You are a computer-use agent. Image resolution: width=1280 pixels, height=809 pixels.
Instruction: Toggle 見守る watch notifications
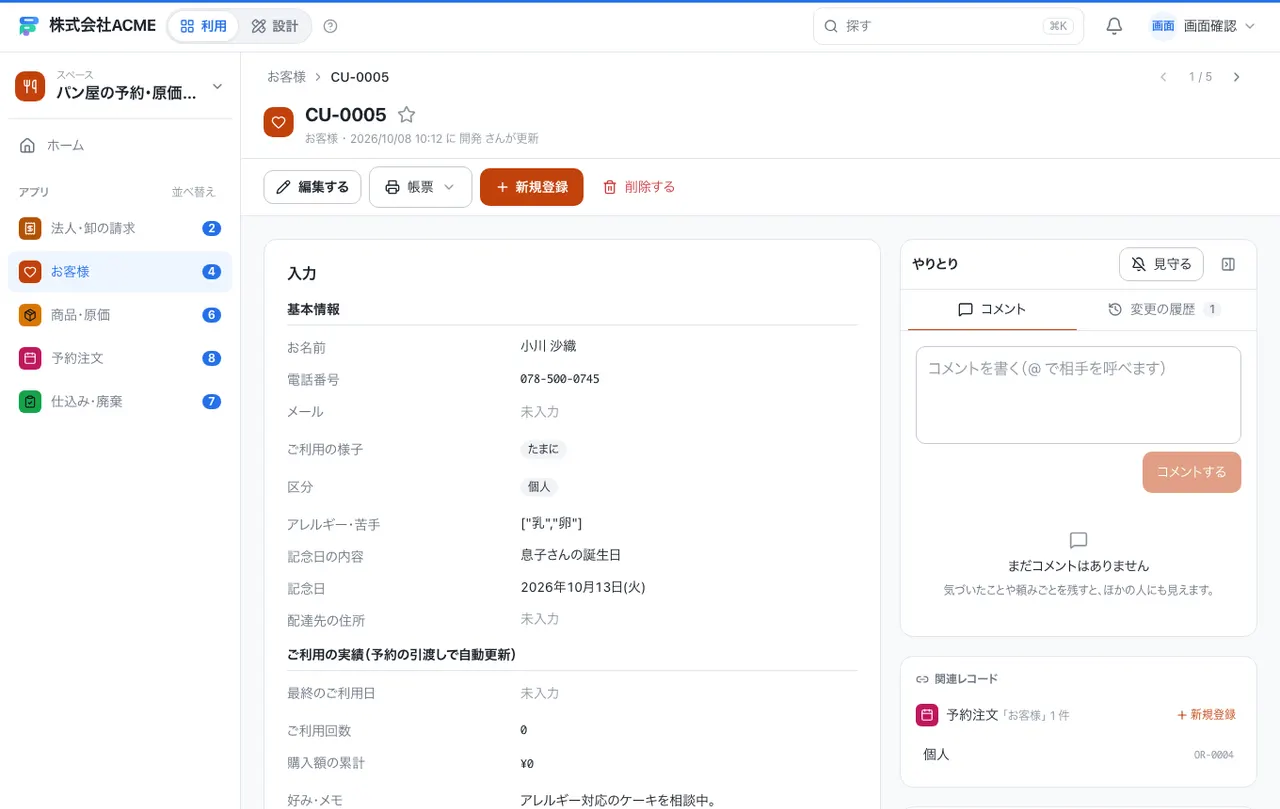(x=1161, y=264)
